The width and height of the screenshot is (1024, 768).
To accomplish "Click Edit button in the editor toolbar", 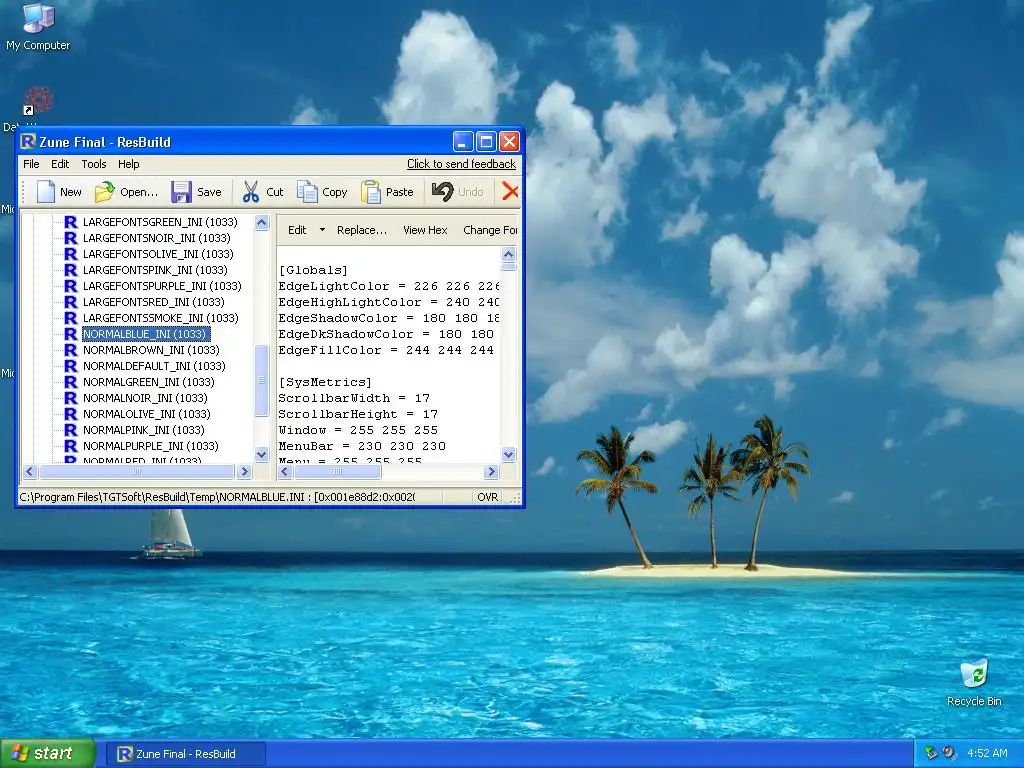I will [x=297, y=230].
